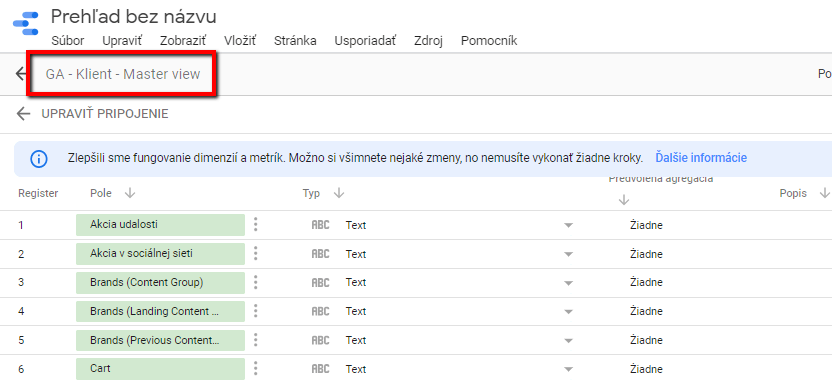Open the Upraviť menu

pos(123,41)
